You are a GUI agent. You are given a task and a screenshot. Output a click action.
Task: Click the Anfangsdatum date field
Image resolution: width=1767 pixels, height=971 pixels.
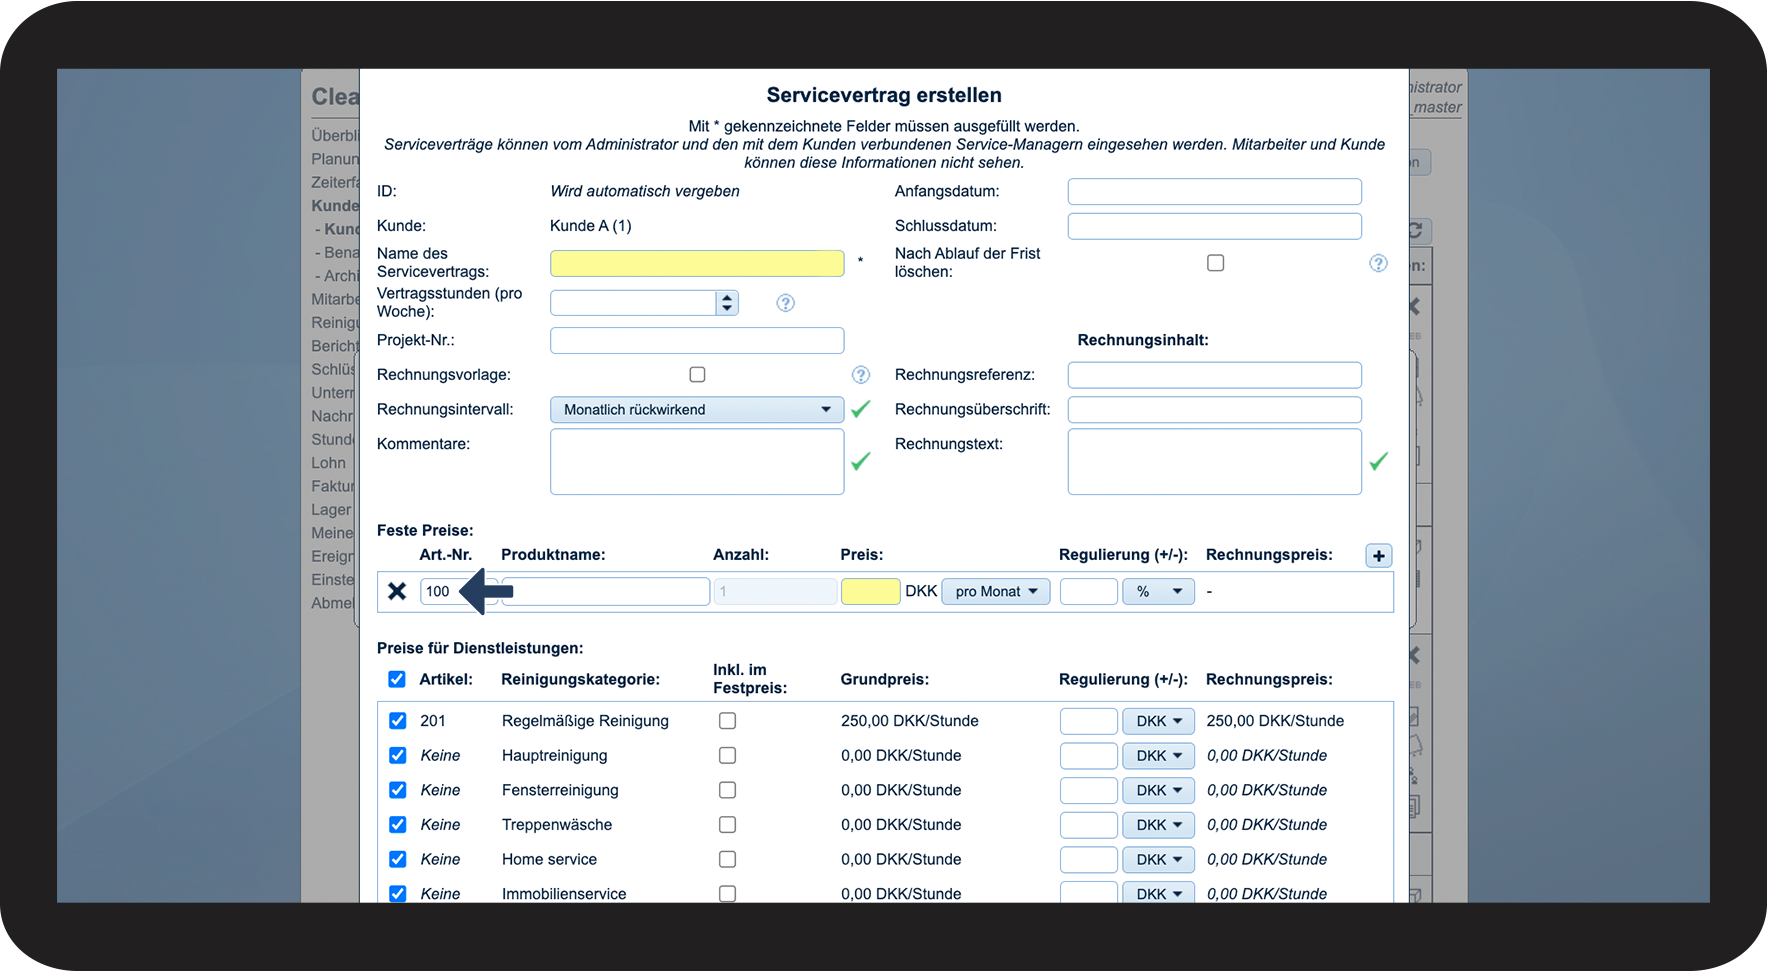1214,191
